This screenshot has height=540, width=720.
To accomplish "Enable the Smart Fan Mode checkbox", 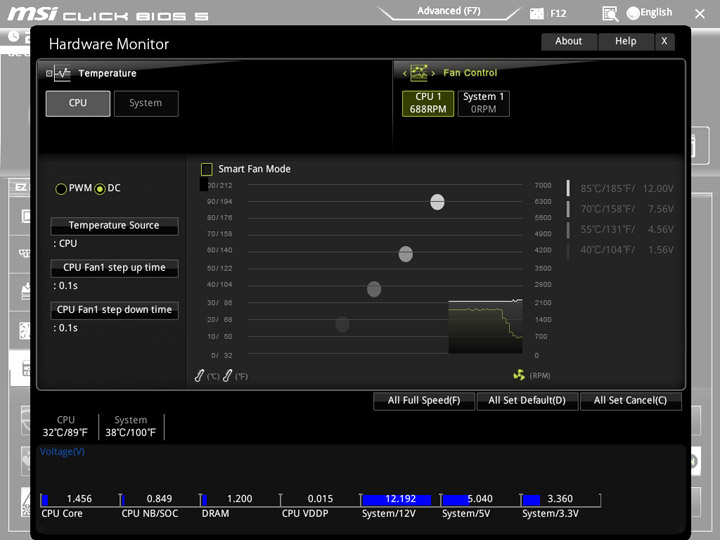I will tap(207, 169).
